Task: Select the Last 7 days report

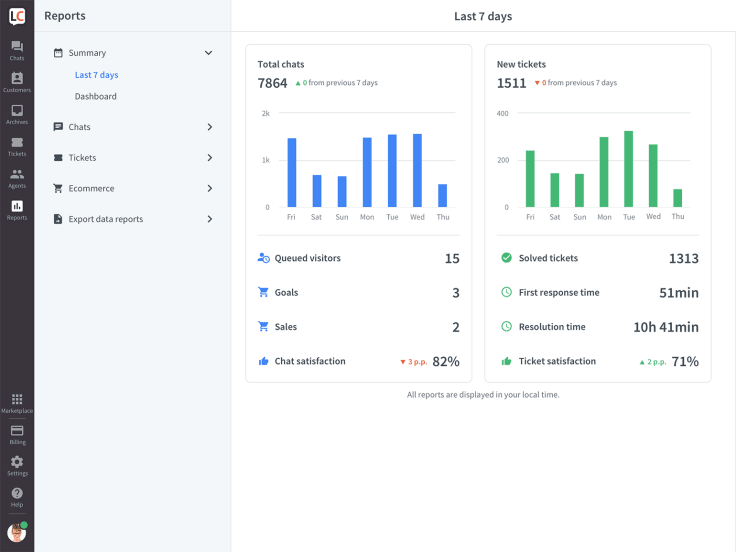Action: (96, 75)
